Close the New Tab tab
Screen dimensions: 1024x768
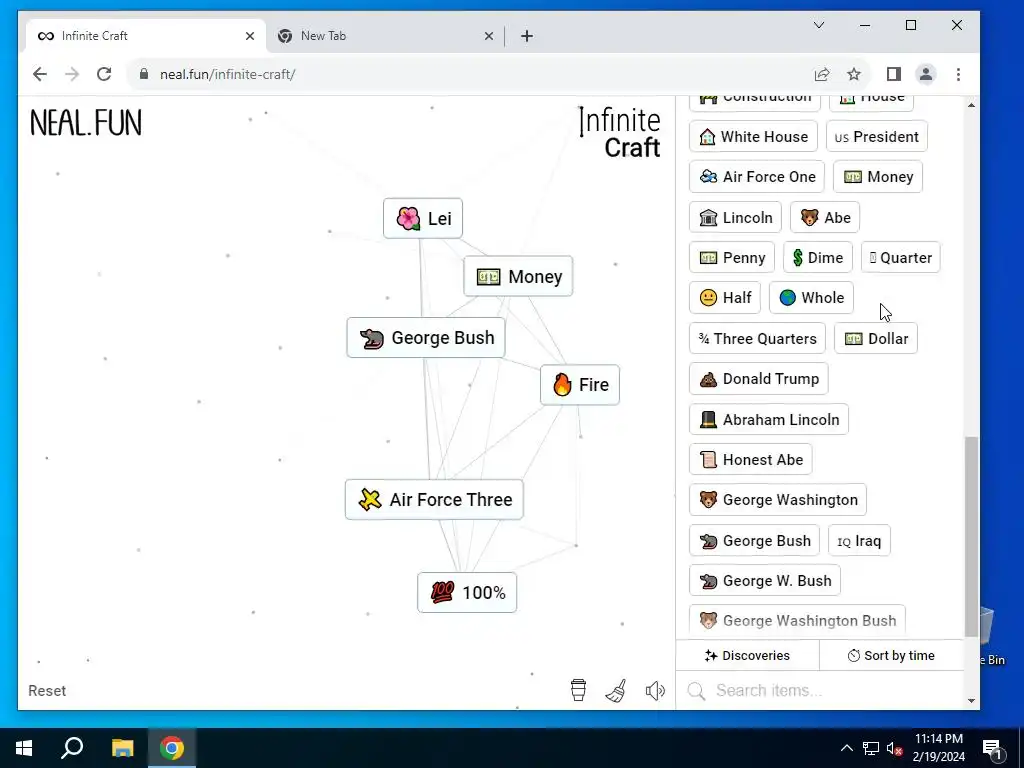click(x=488, y=36)
